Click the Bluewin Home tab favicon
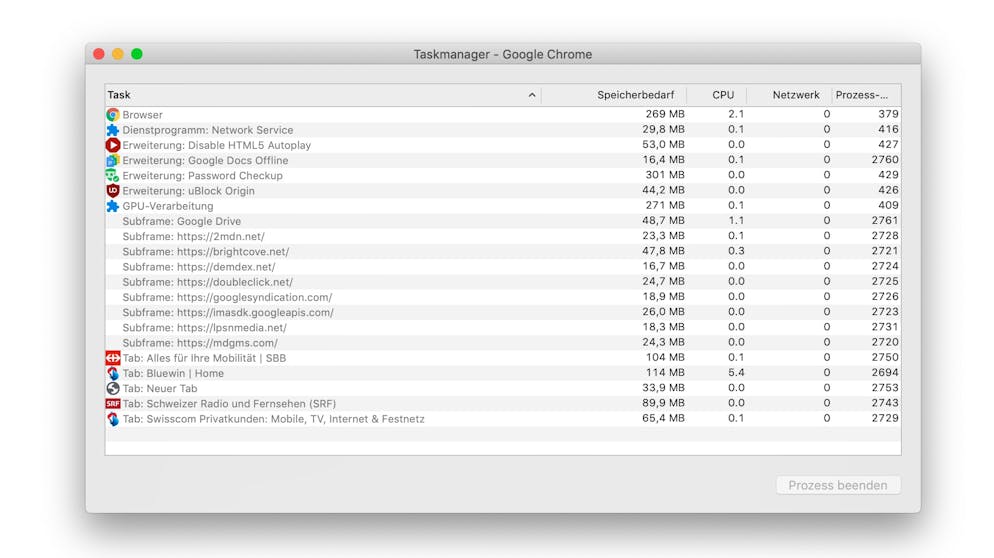Screen dimensions: 994x558 (113, 373)
